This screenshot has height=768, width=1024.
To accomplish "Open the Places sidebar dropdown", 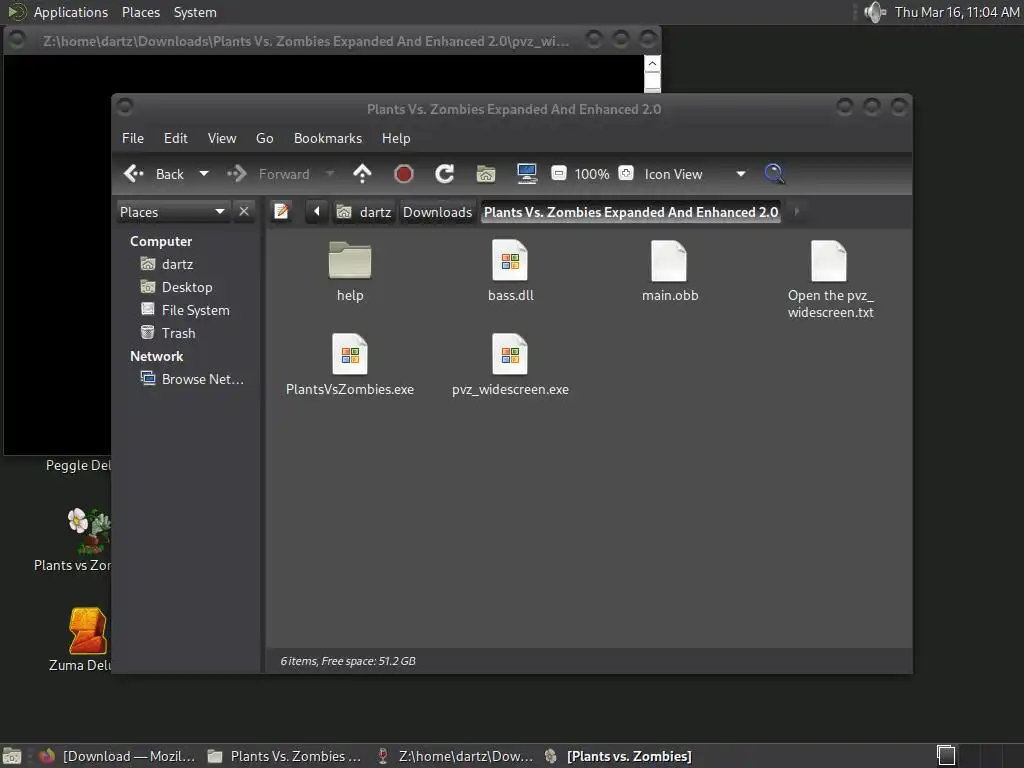I will (x=173, y=212).
